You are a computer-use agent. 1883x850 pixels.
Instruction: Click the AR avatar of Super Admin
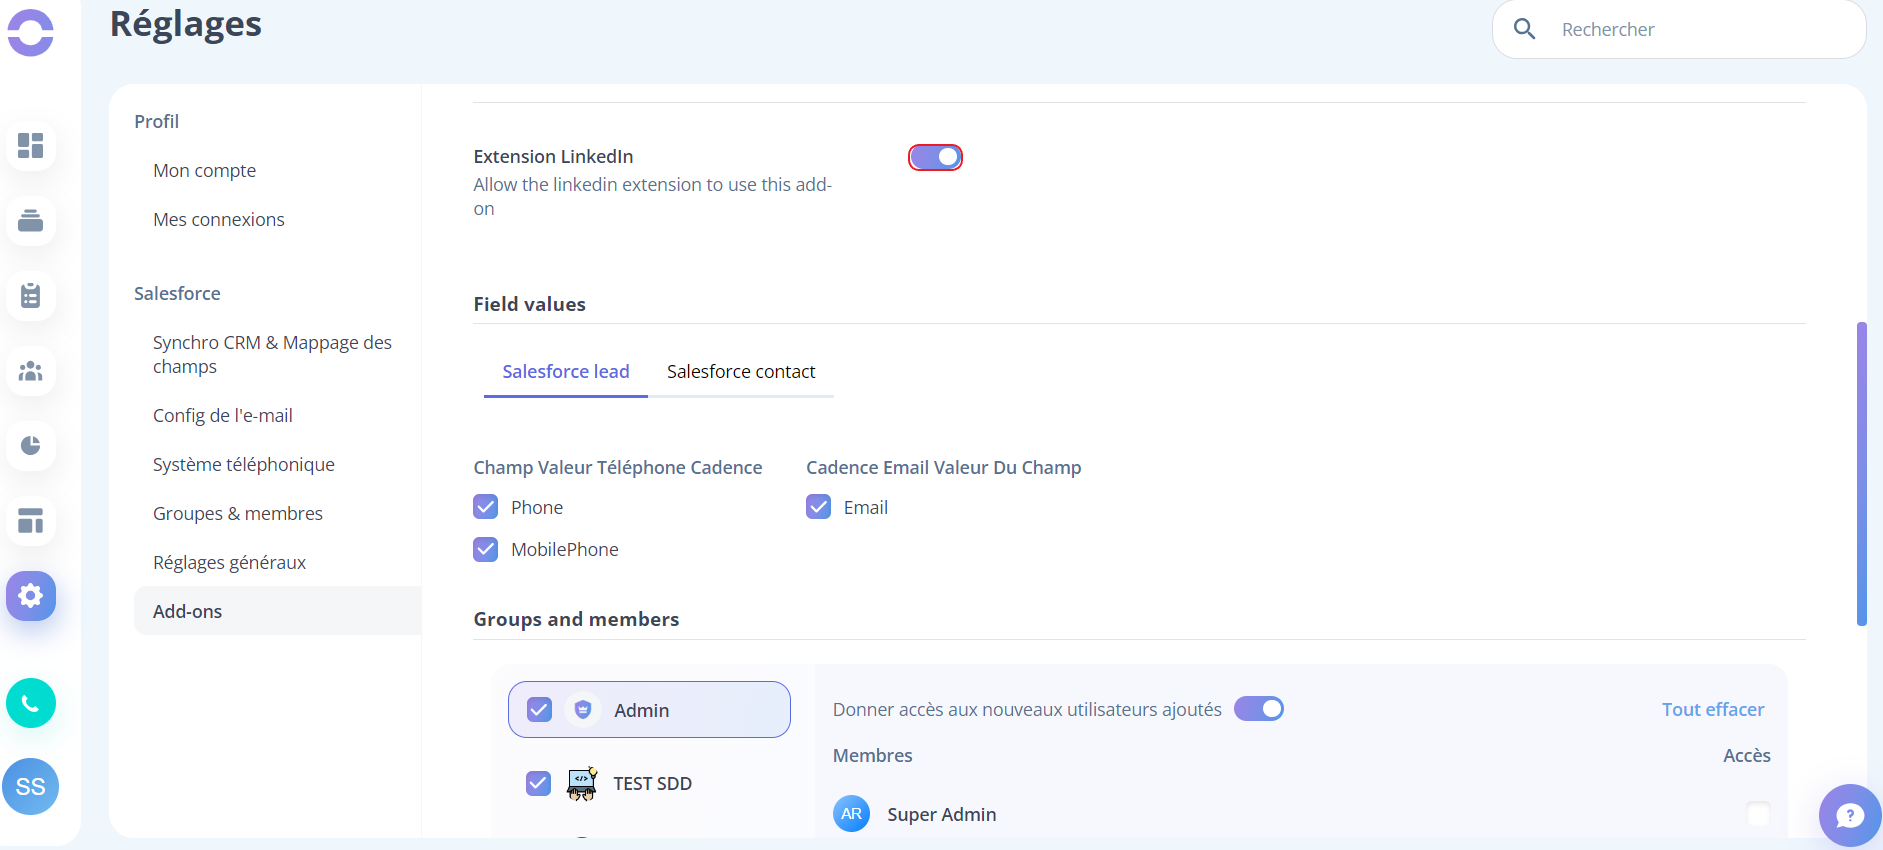click(x=852, y=814)
